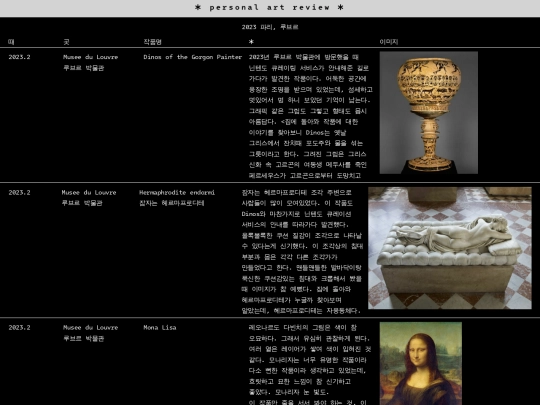
Task: Select the date 2023.2 in the Dinos row
Action: pyautogui.click(x=19, y=57)
